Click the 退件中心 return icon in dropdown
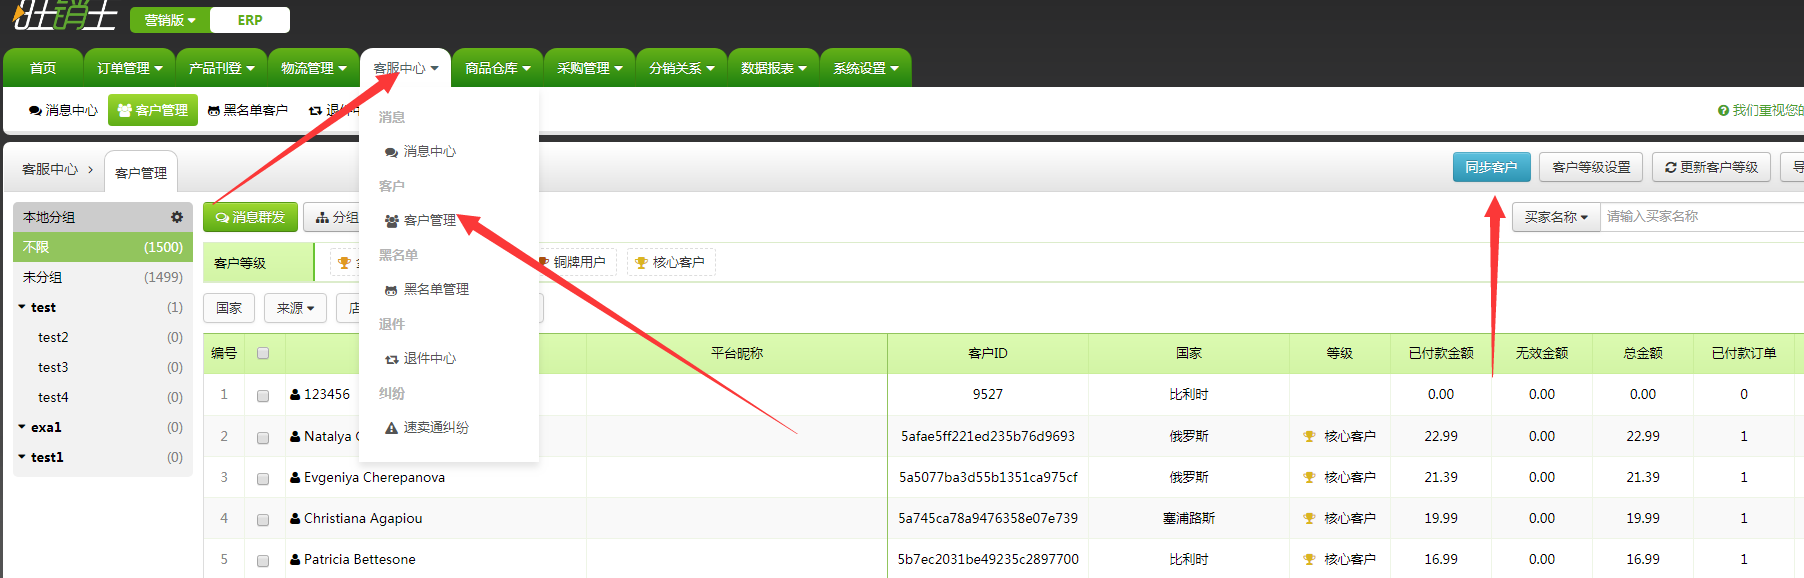Screen dimensions: 1804x578 pos(392,359)
